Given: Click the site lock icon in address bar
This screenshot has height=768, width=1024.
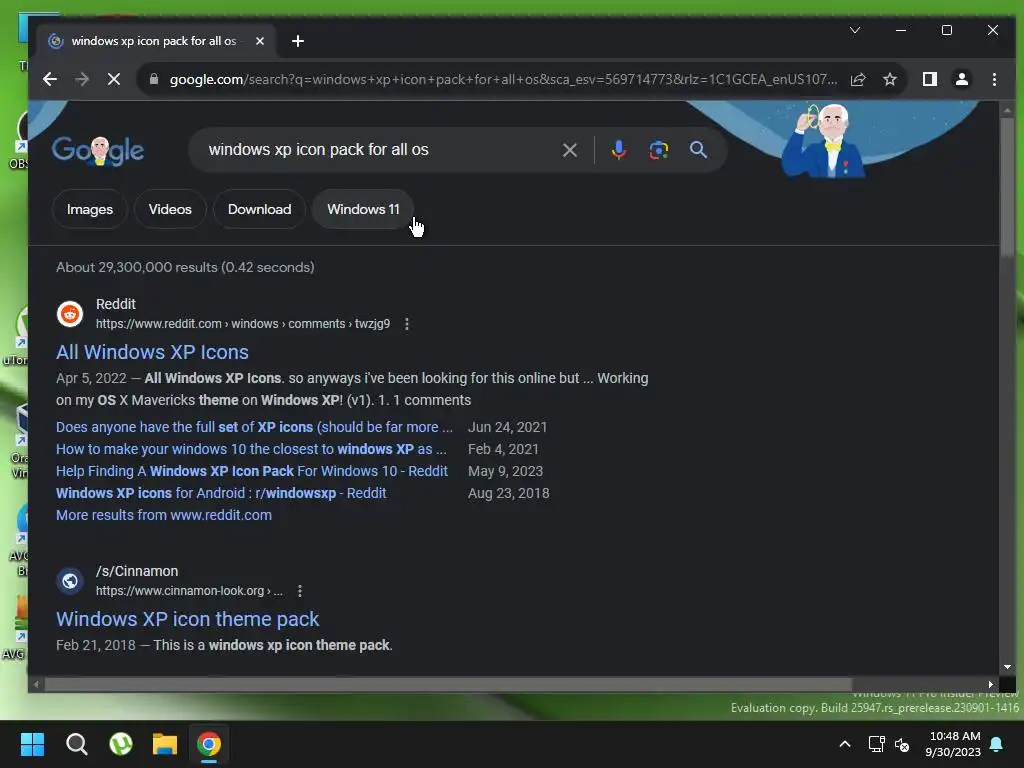Looking at the screenshot, I should click(153, 79).
